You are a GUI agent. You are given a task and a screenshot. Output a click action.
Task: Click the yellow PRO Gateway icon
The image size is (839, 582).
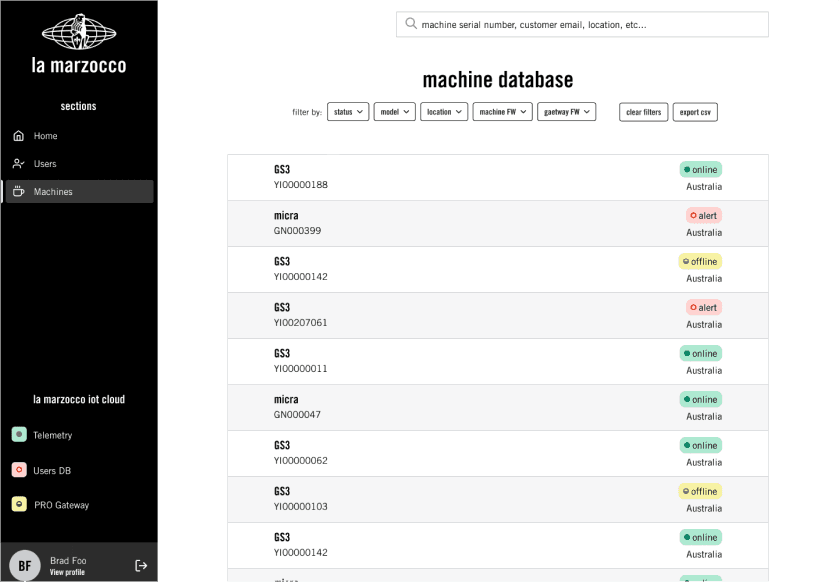(19, 504)
